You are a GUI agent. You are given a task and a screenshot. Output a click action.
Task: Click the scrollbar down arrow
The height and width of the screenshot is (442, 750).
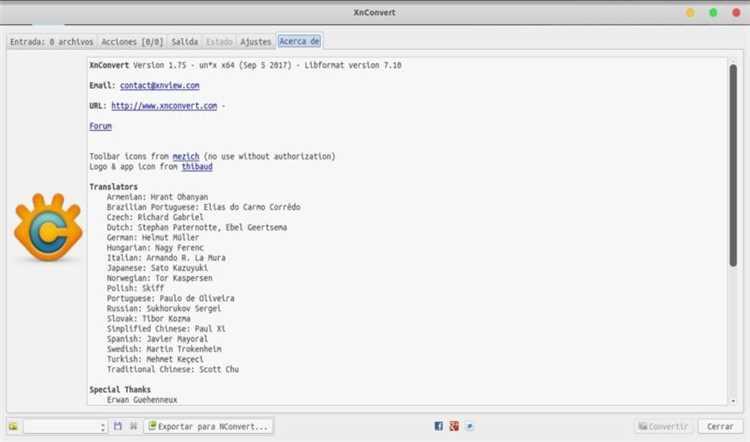tap(733, 401)
